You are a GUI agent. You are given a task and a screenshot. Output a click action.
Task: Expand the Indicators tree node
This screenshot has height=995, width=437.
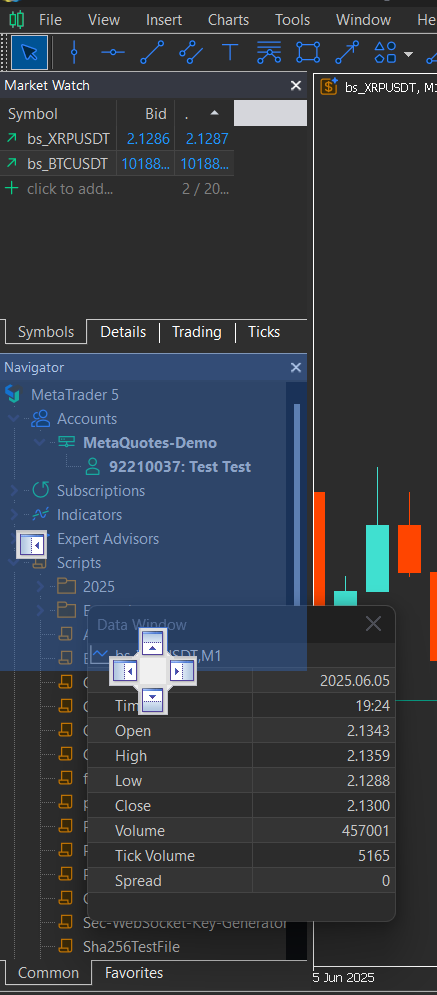(14, 514)
